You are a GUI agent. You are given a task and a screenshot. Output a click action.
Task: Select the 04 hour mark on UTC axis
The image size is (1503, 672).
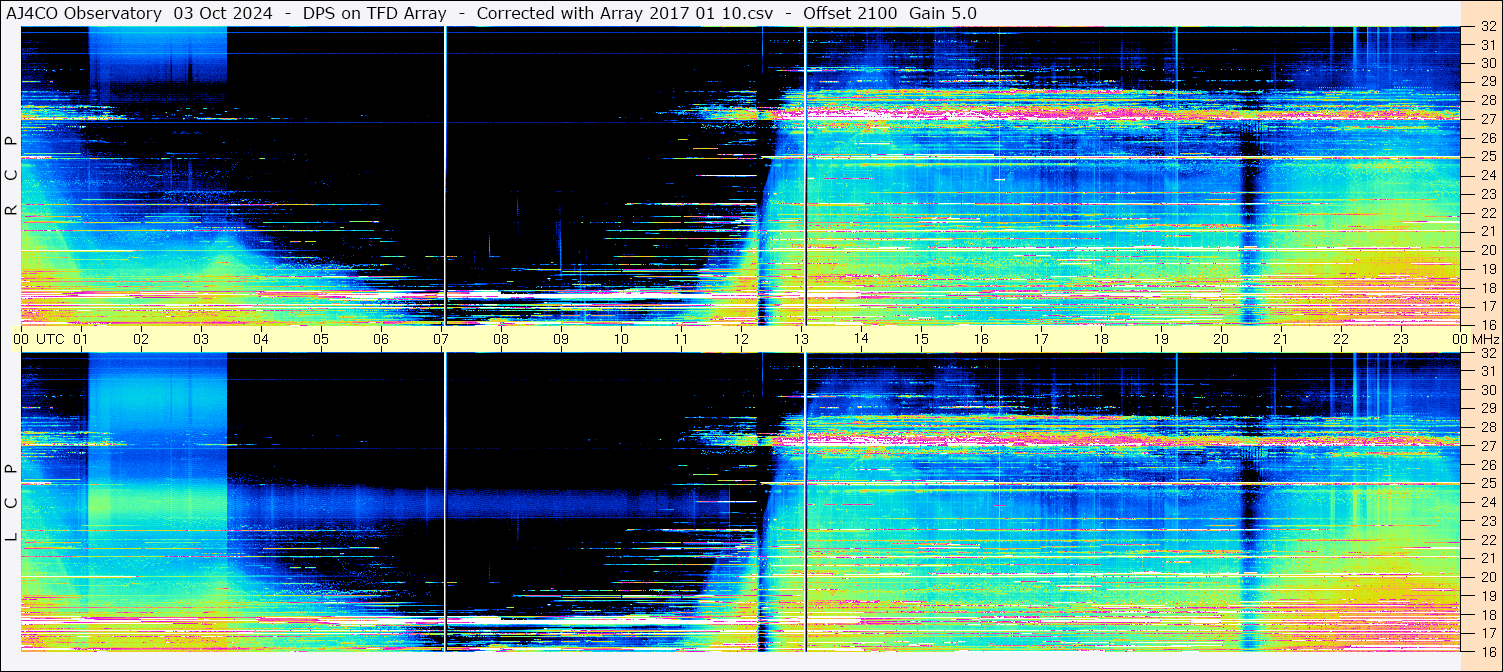[x=261, y=339]
